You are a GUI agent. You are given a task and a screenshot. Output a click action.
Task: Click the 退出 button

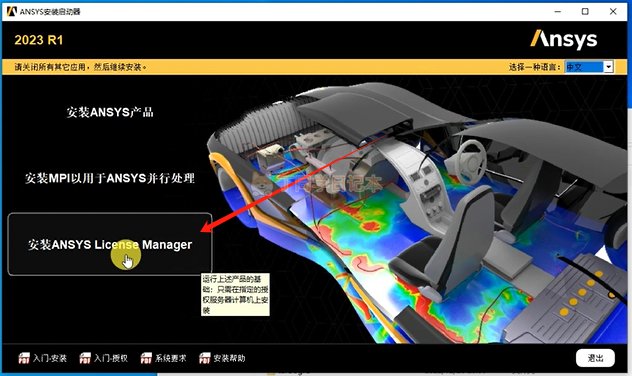(595, 358)
